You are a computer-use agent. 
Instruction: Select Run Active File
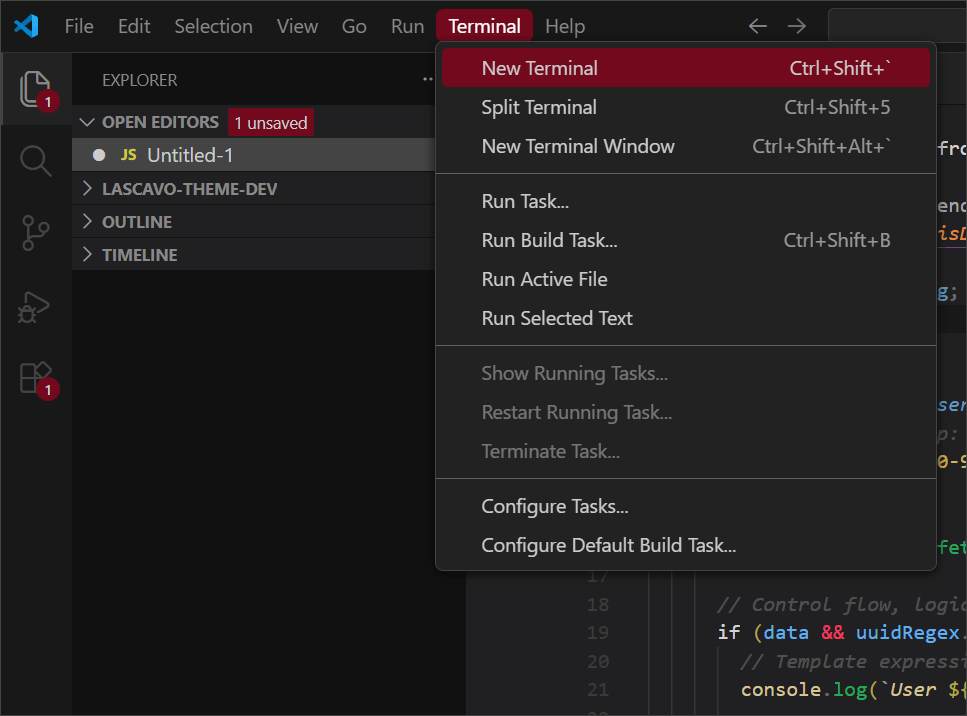click(x=686, y=279)
